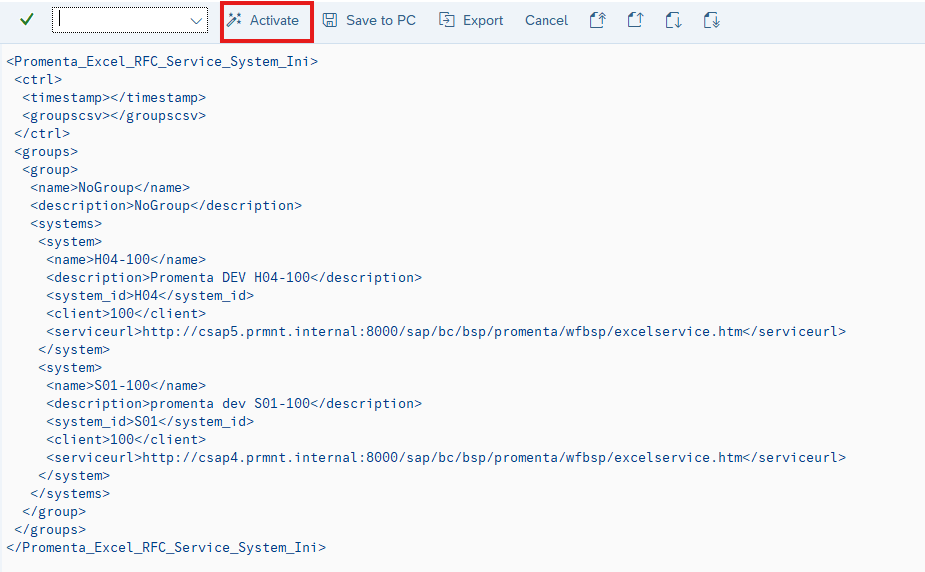Click the <timestamp></timestamp> line

114,97
